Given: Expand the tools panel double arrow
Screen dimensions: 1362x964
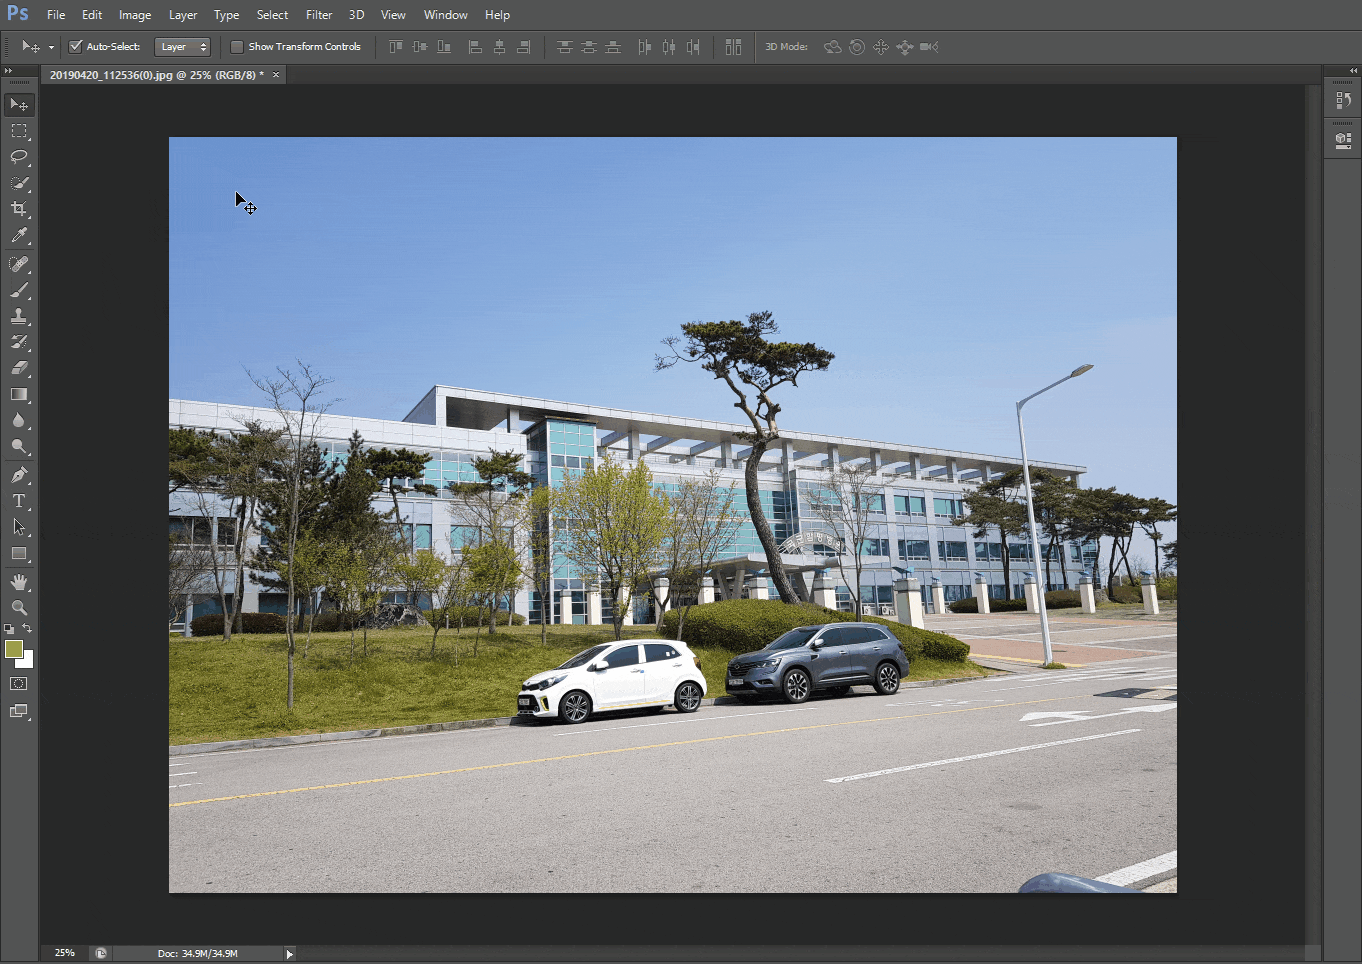Looking at the screenshot, I should tap(8, 71).
